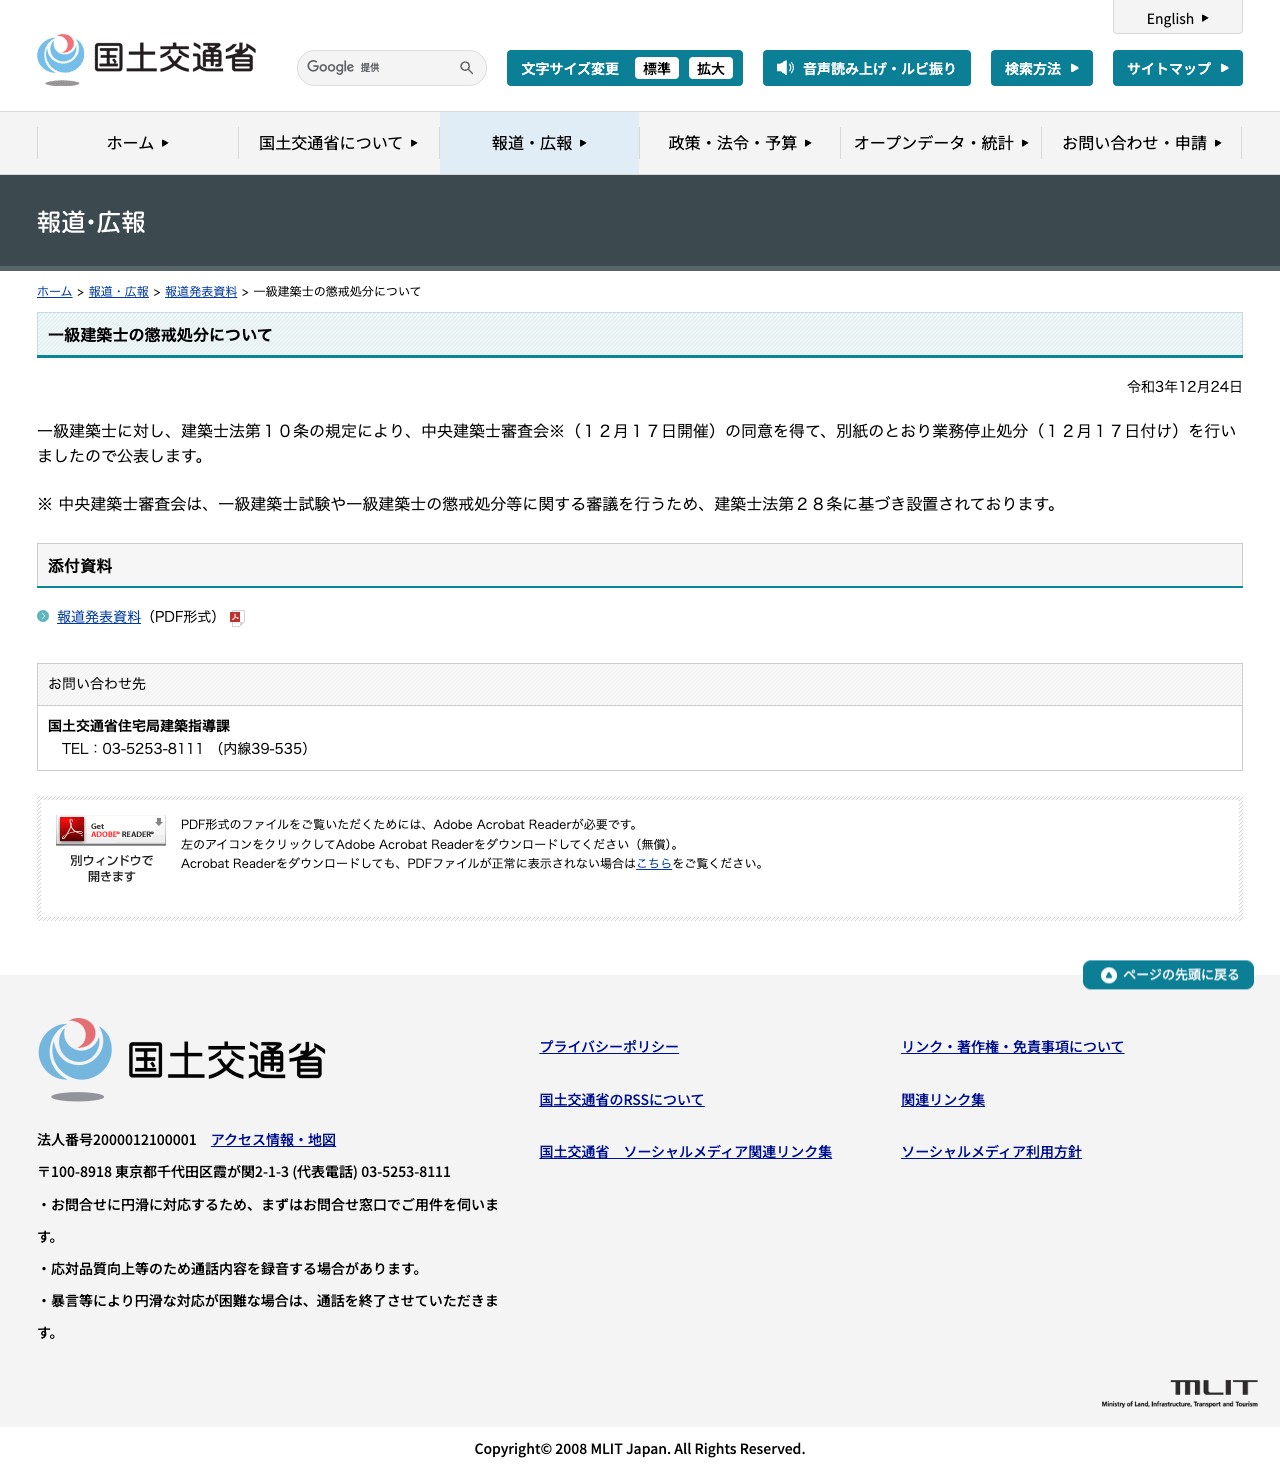
Task: Open the ソーシャルメディア関連リンク集 link
Action: point(686,1152)
